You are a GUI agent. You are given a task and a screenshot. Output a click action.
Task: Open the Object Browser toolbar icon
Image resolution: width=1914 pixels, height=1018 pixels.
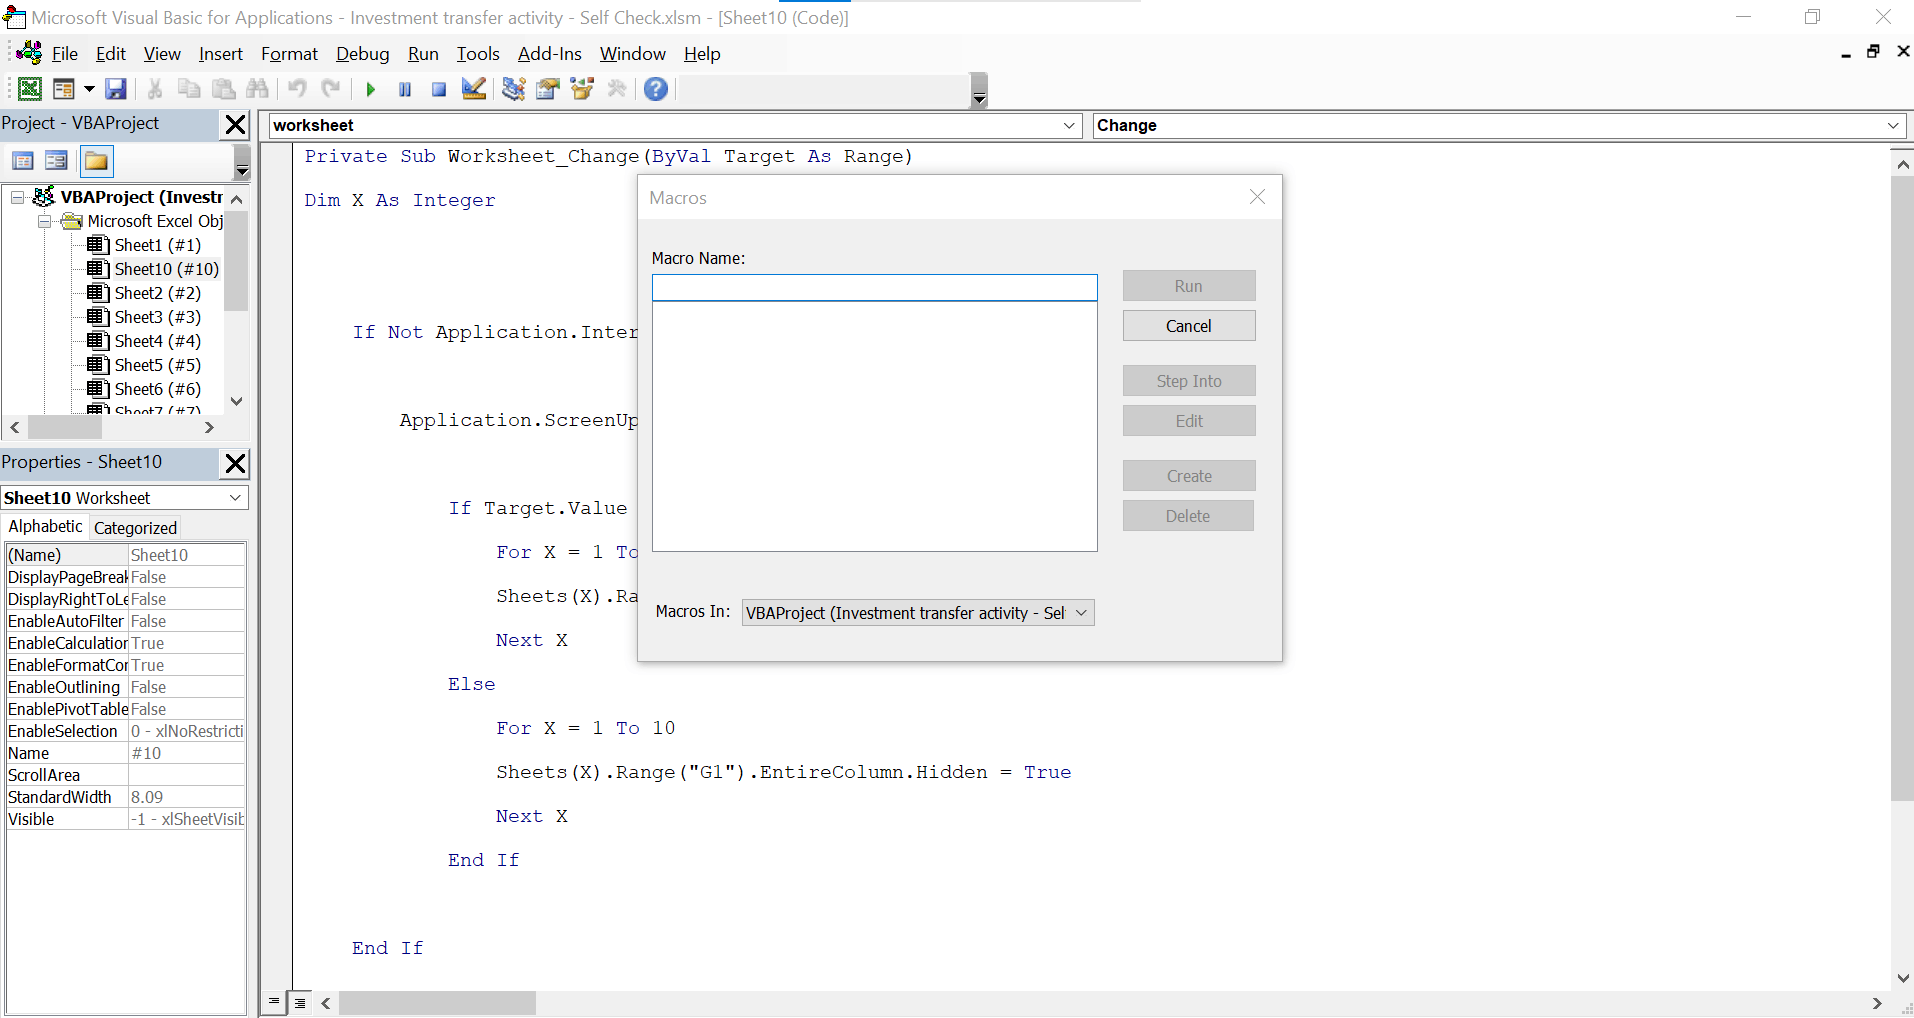pyautogui.click(x=582, y=89)
